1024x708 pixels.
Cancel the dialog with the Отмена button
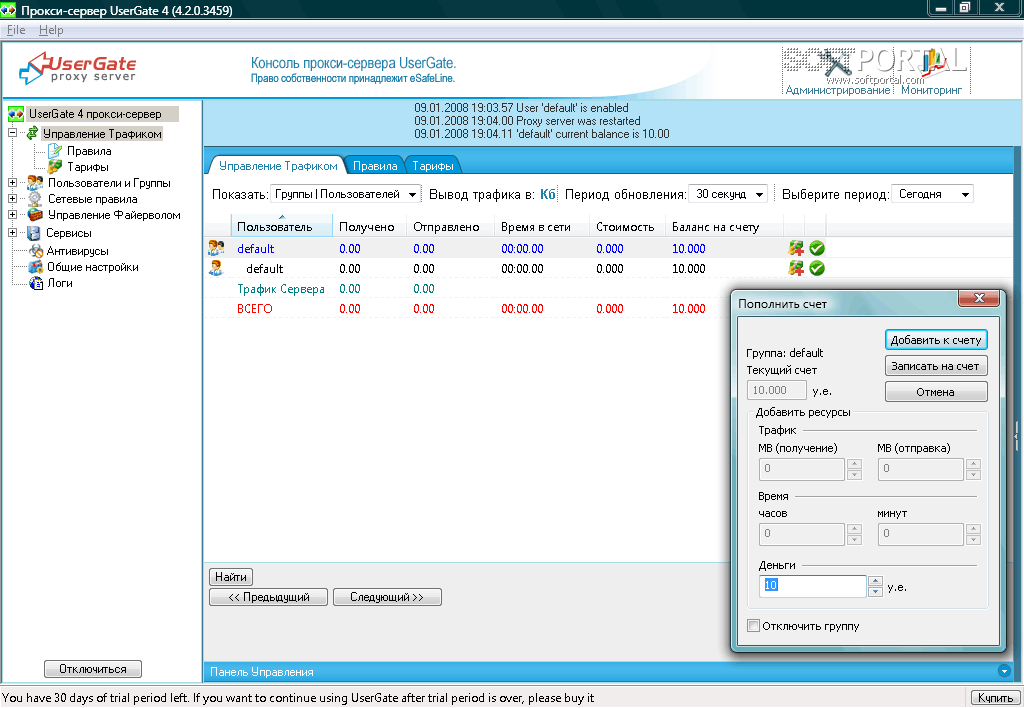pos(936,392)
